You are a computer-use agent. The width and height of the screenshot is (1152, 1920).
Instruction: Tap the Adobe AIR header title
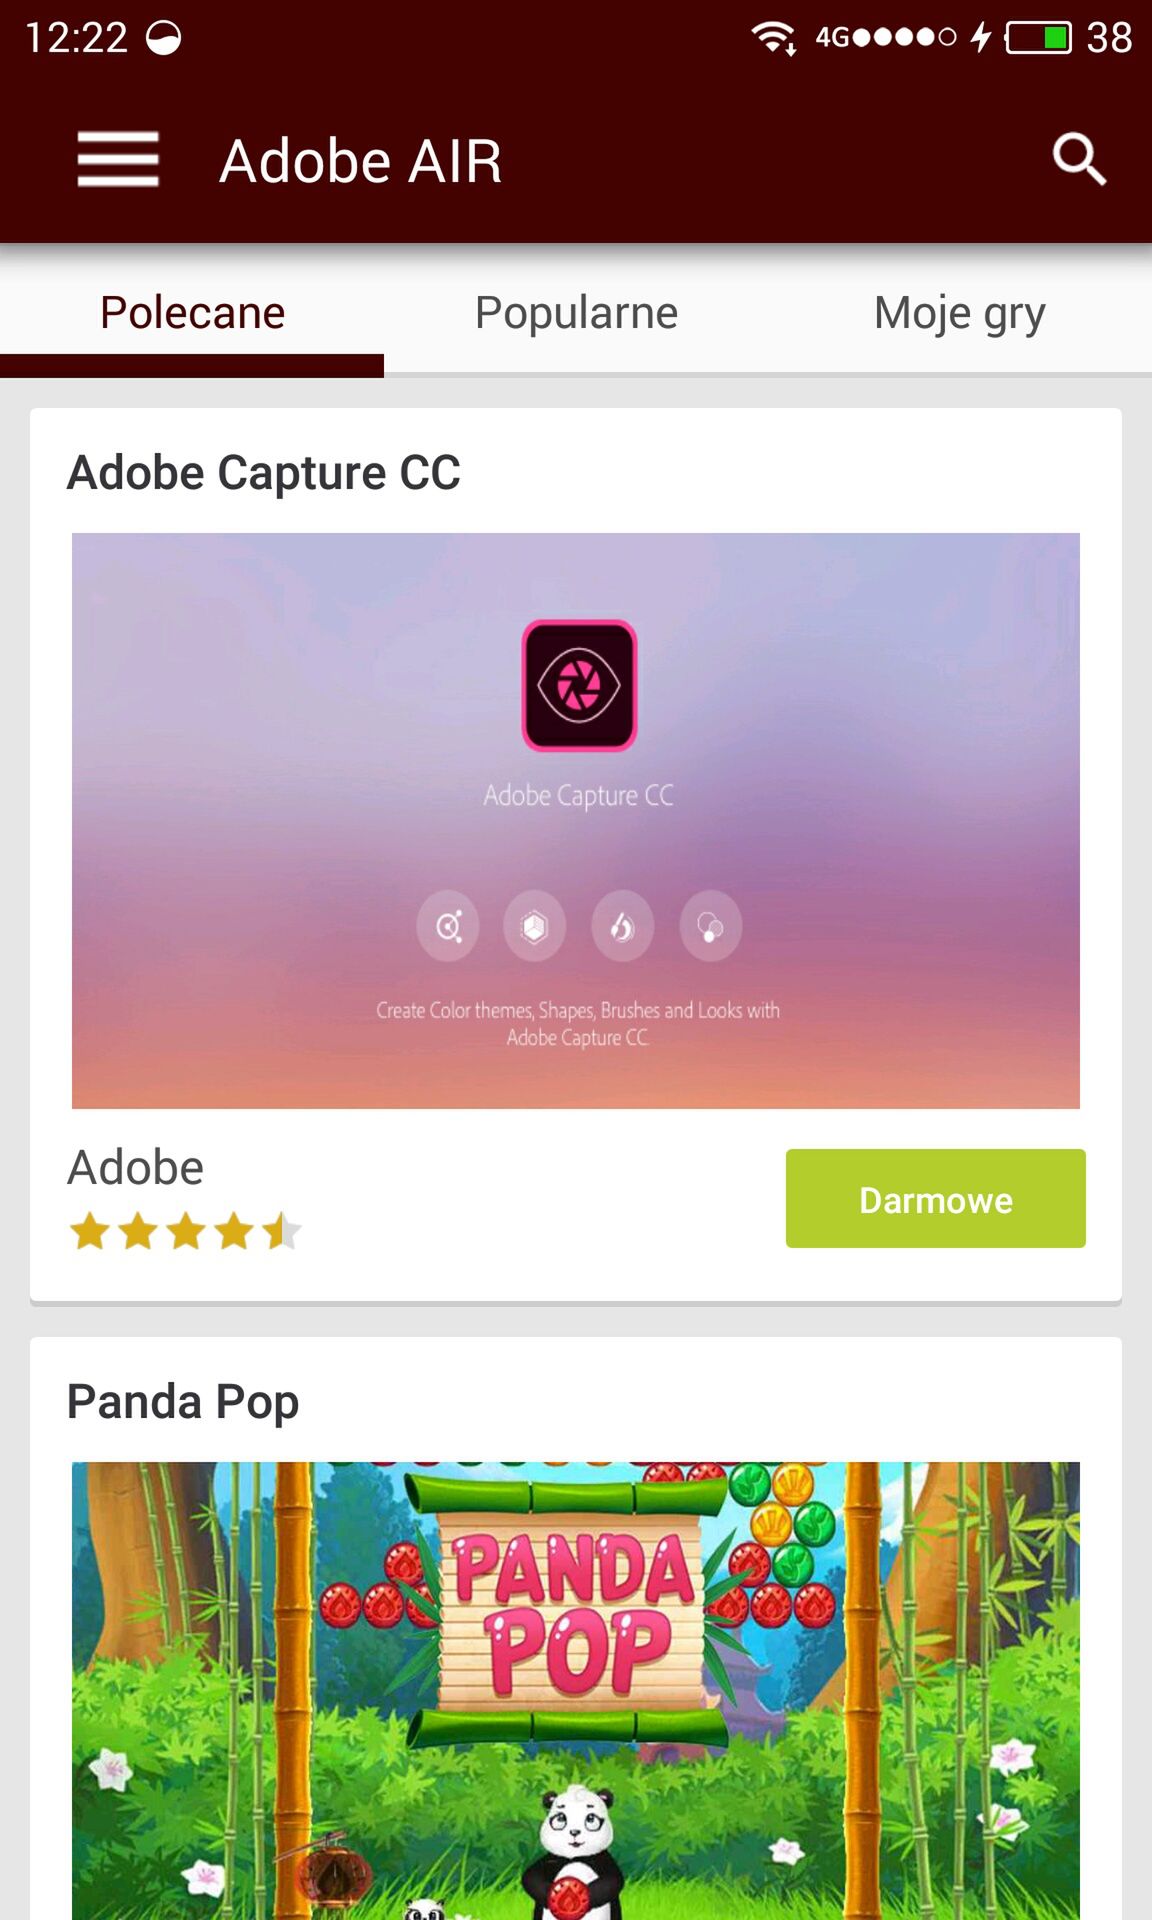pos(360,161)
